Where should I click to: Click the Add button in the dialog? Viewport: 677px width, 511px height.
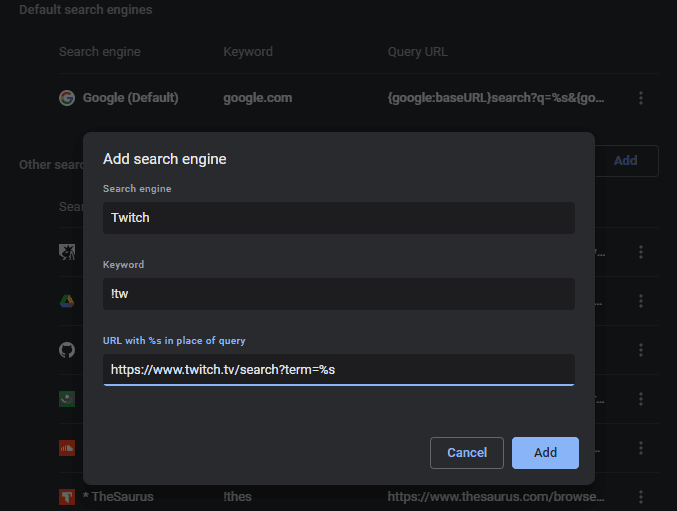pyautogui.click(x=545, y=452)
